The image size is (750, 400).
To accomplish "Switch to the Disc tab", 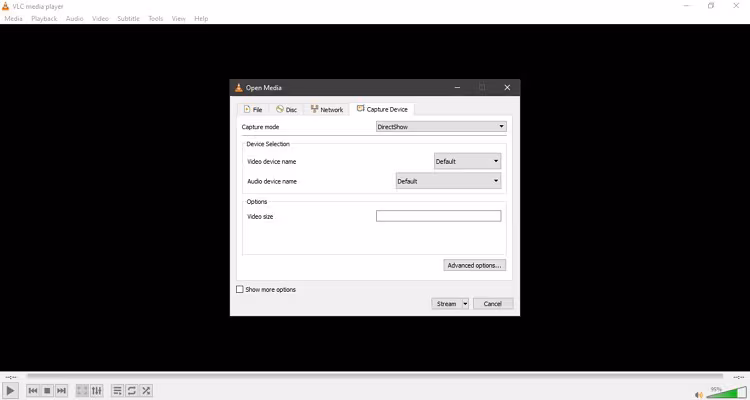I will click(x=287, y=109).
